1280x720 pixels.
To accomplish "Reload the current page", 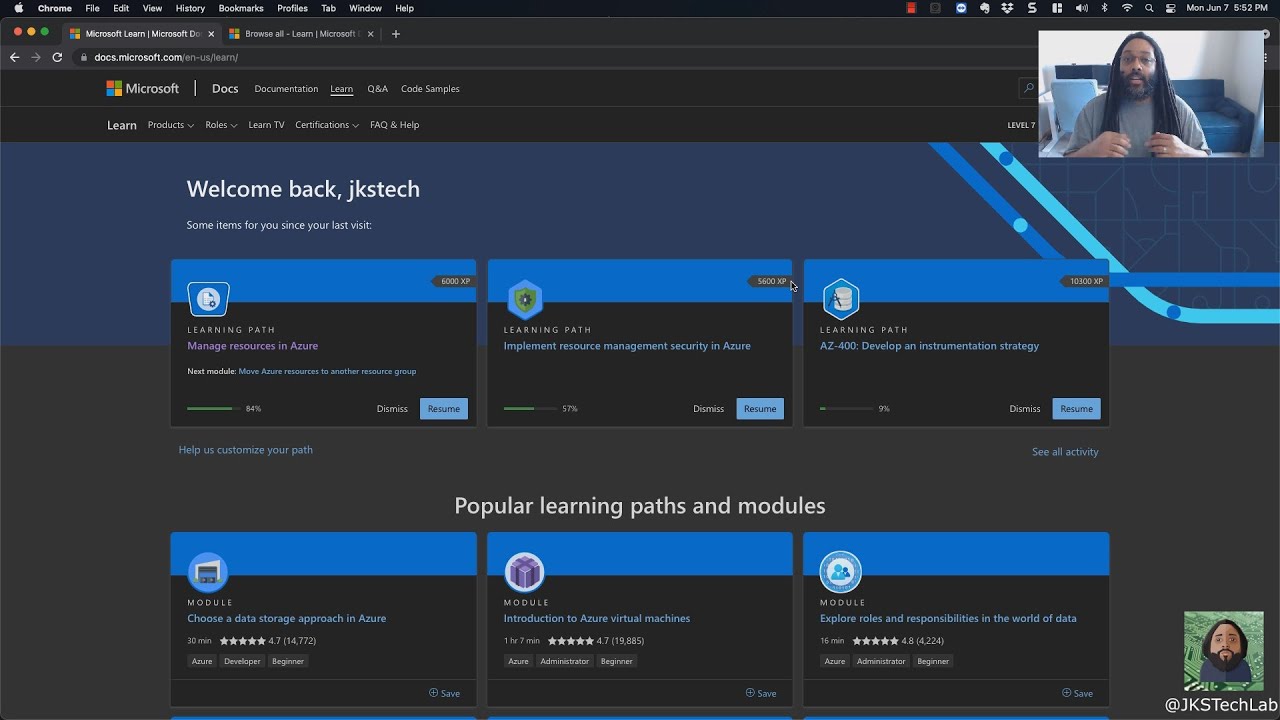I will tap(57, 58).
